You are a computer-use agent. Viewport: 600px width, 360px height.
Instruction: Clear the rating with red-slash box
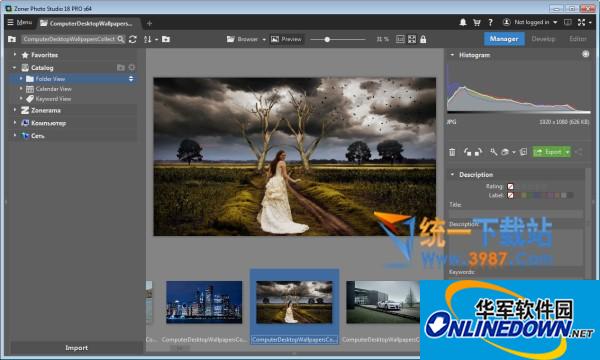point(510,186)
